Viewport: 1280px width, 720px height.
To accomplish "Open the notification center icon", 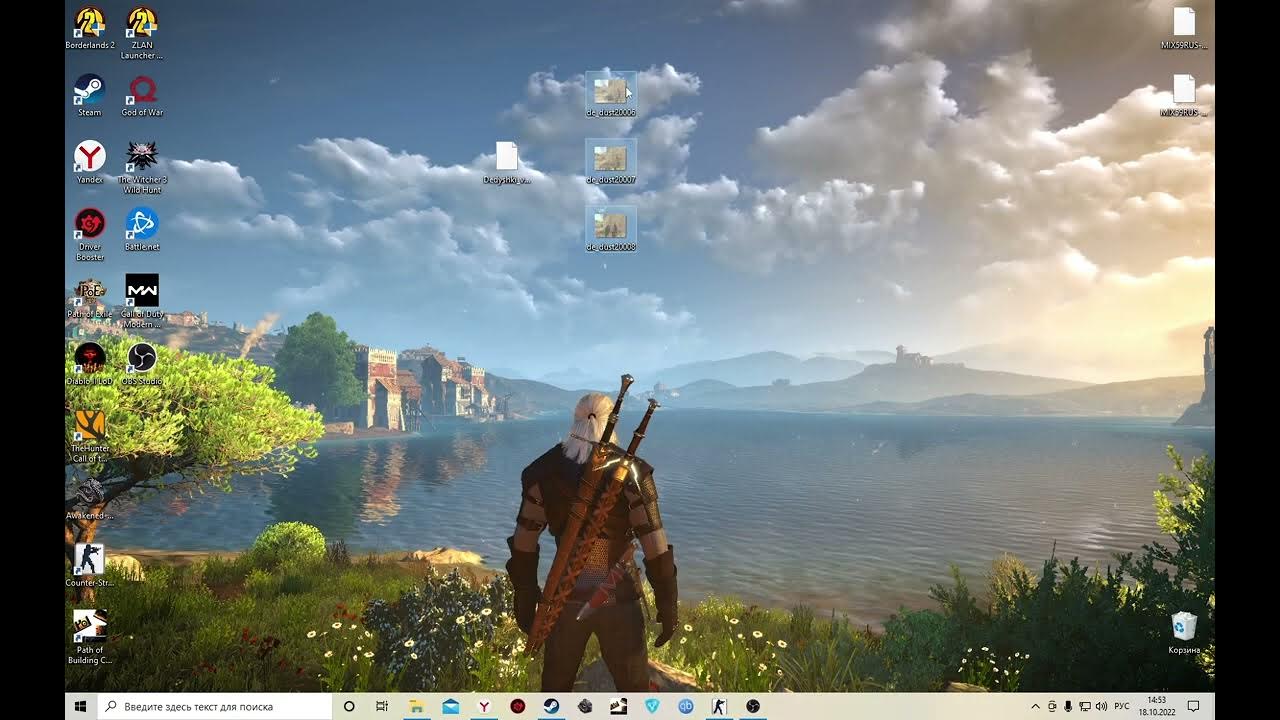I will [x=1193, y=706].
